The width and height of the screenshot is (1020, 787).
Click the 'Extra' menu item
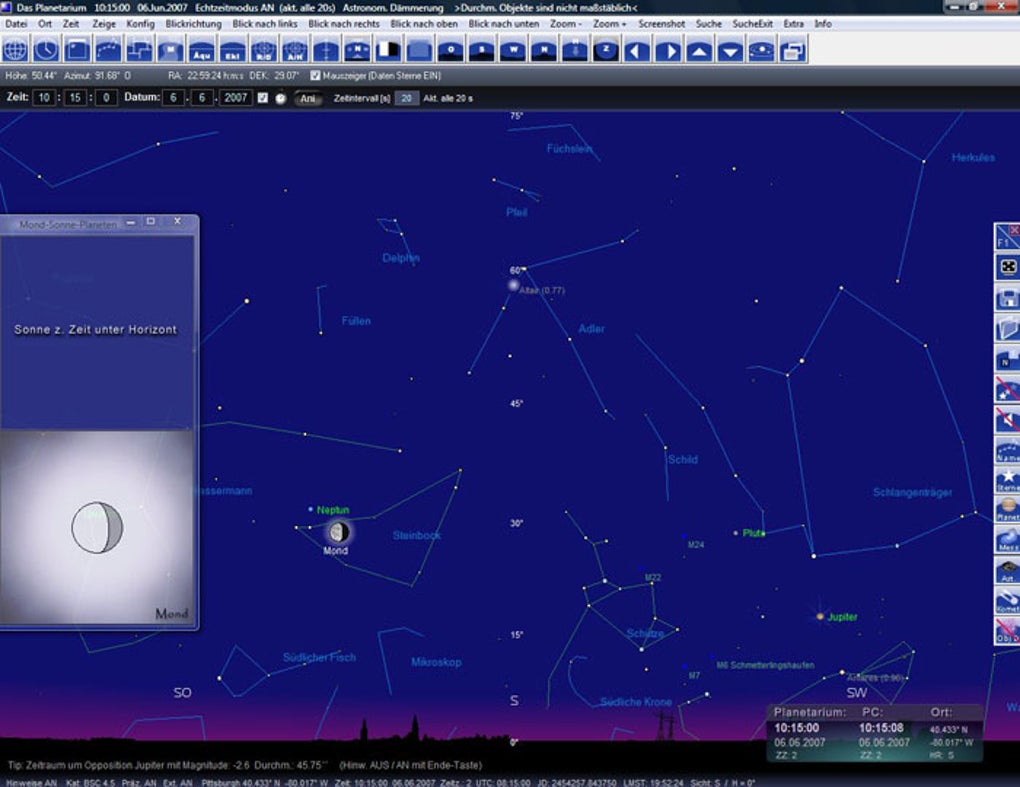(x=794, y=23)
